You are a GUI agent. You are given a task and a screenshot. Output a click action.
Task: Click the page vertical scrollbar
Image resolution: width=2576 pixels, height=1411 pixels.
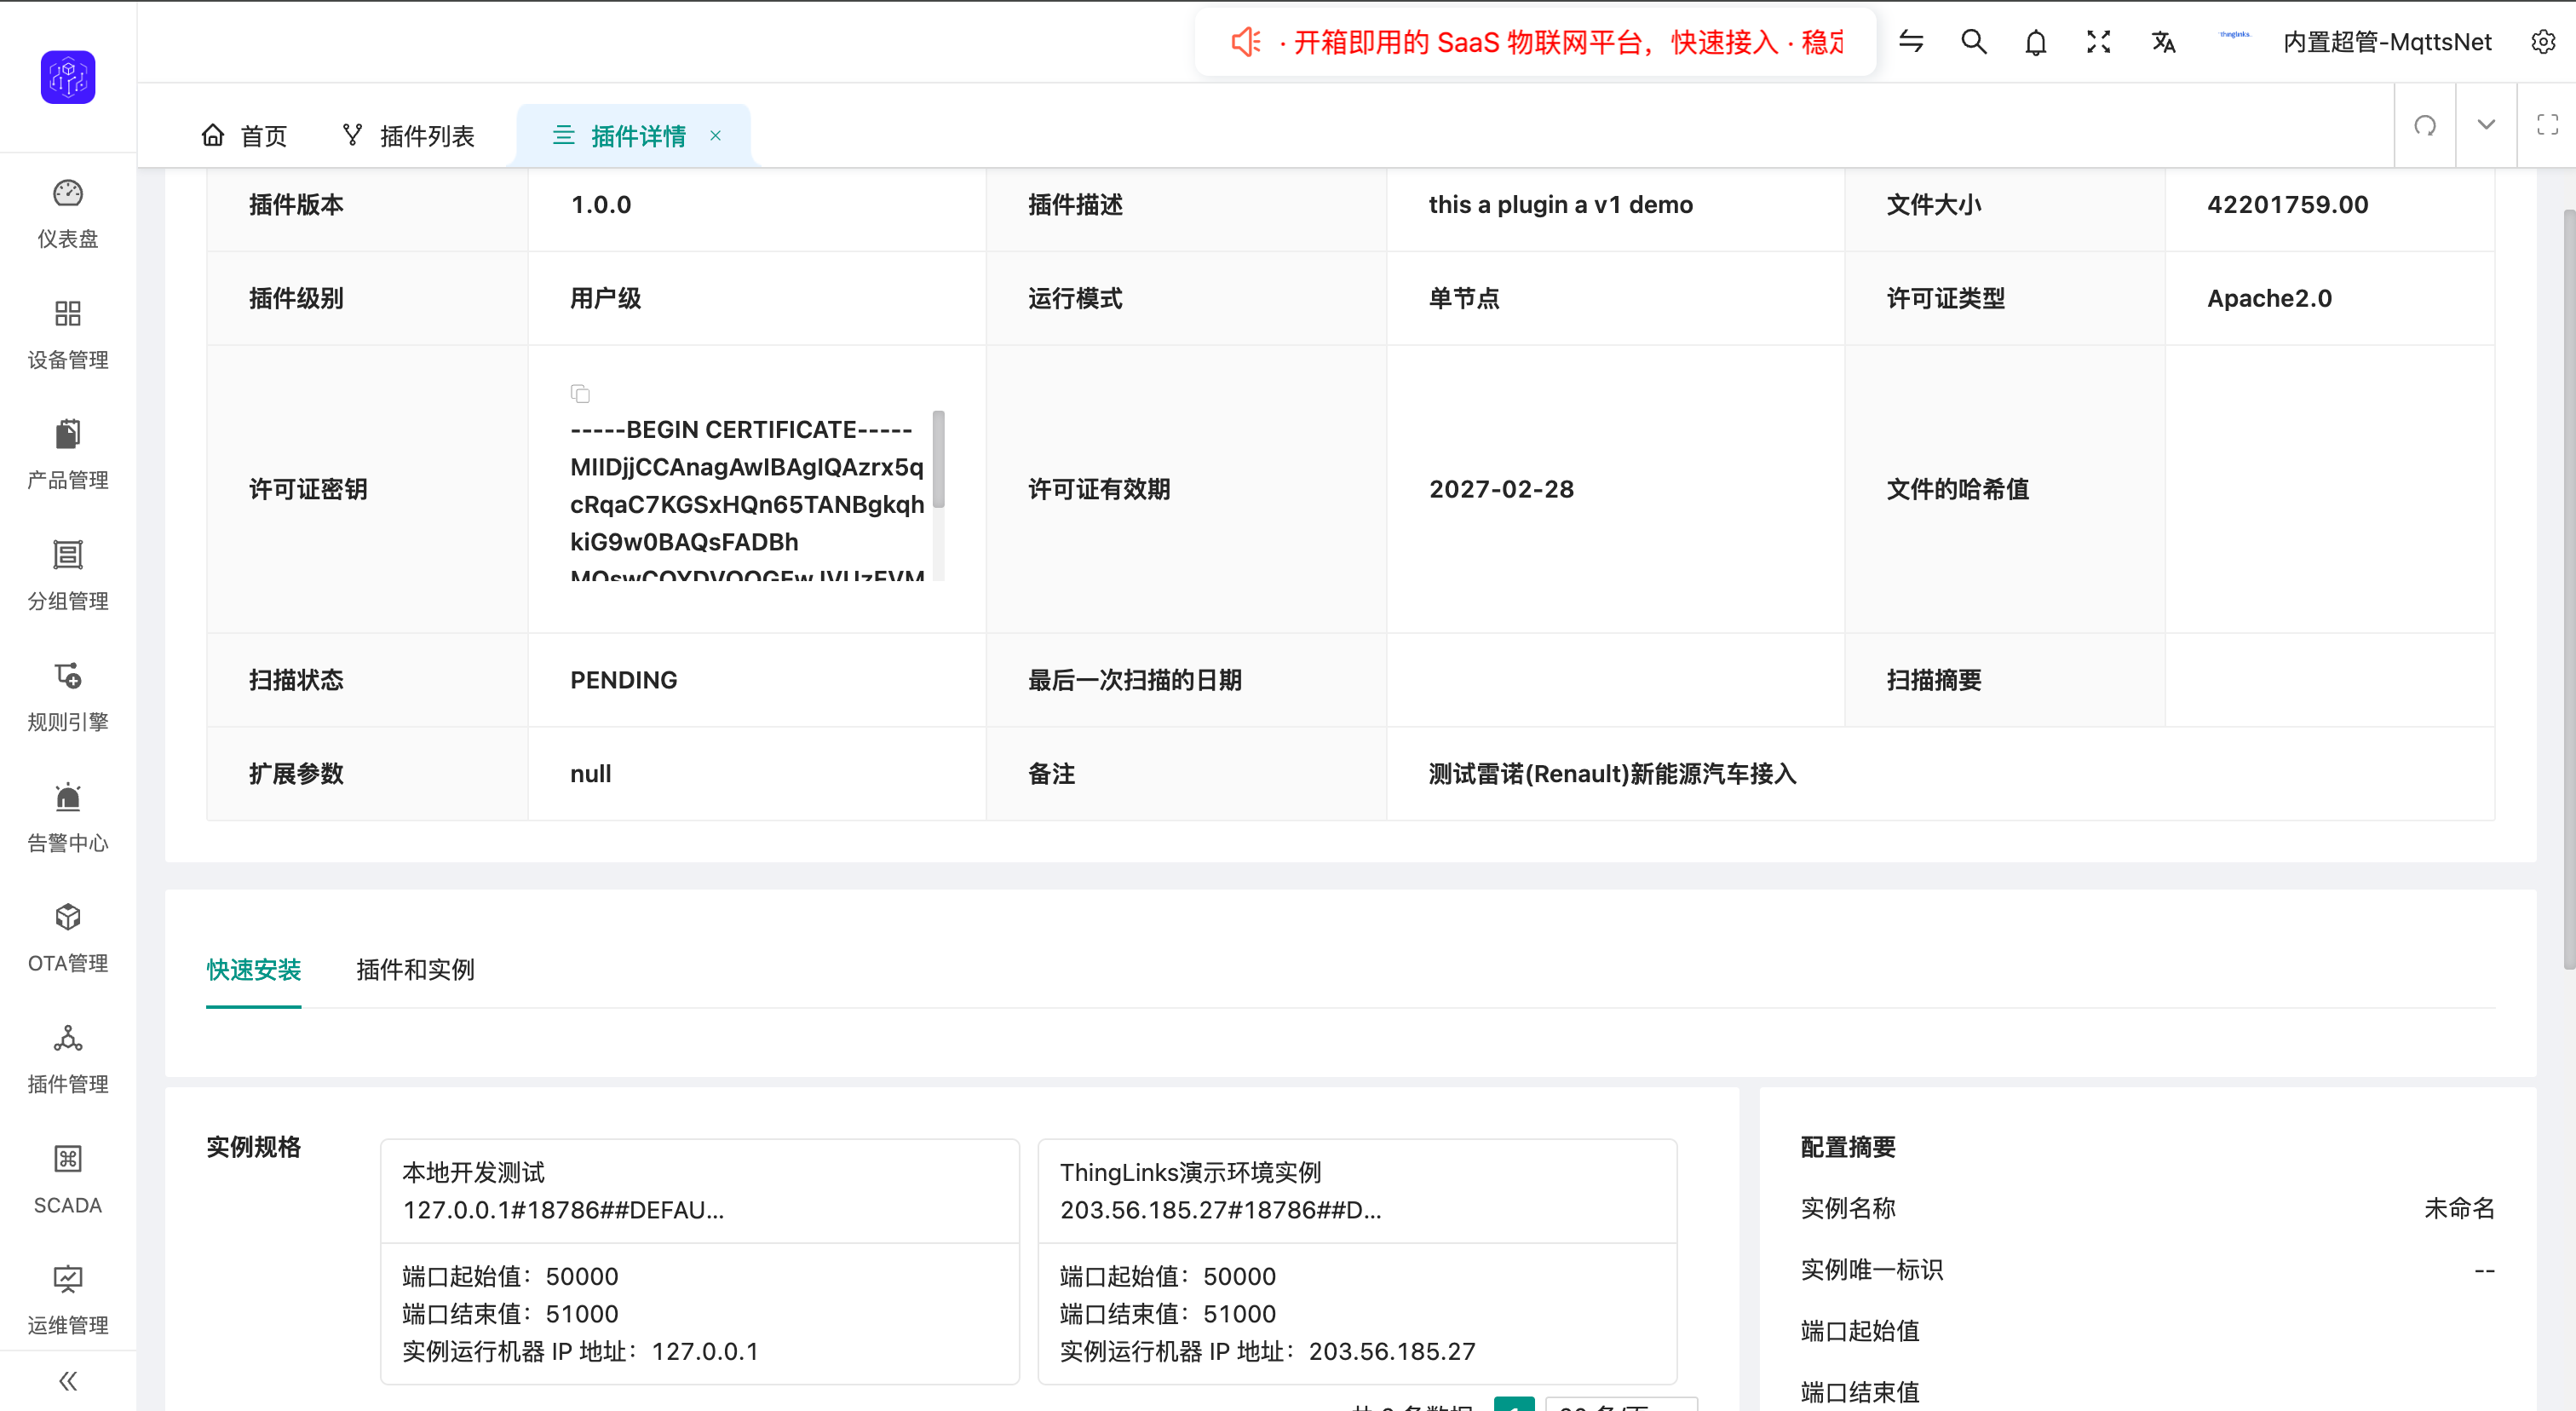2569,588
